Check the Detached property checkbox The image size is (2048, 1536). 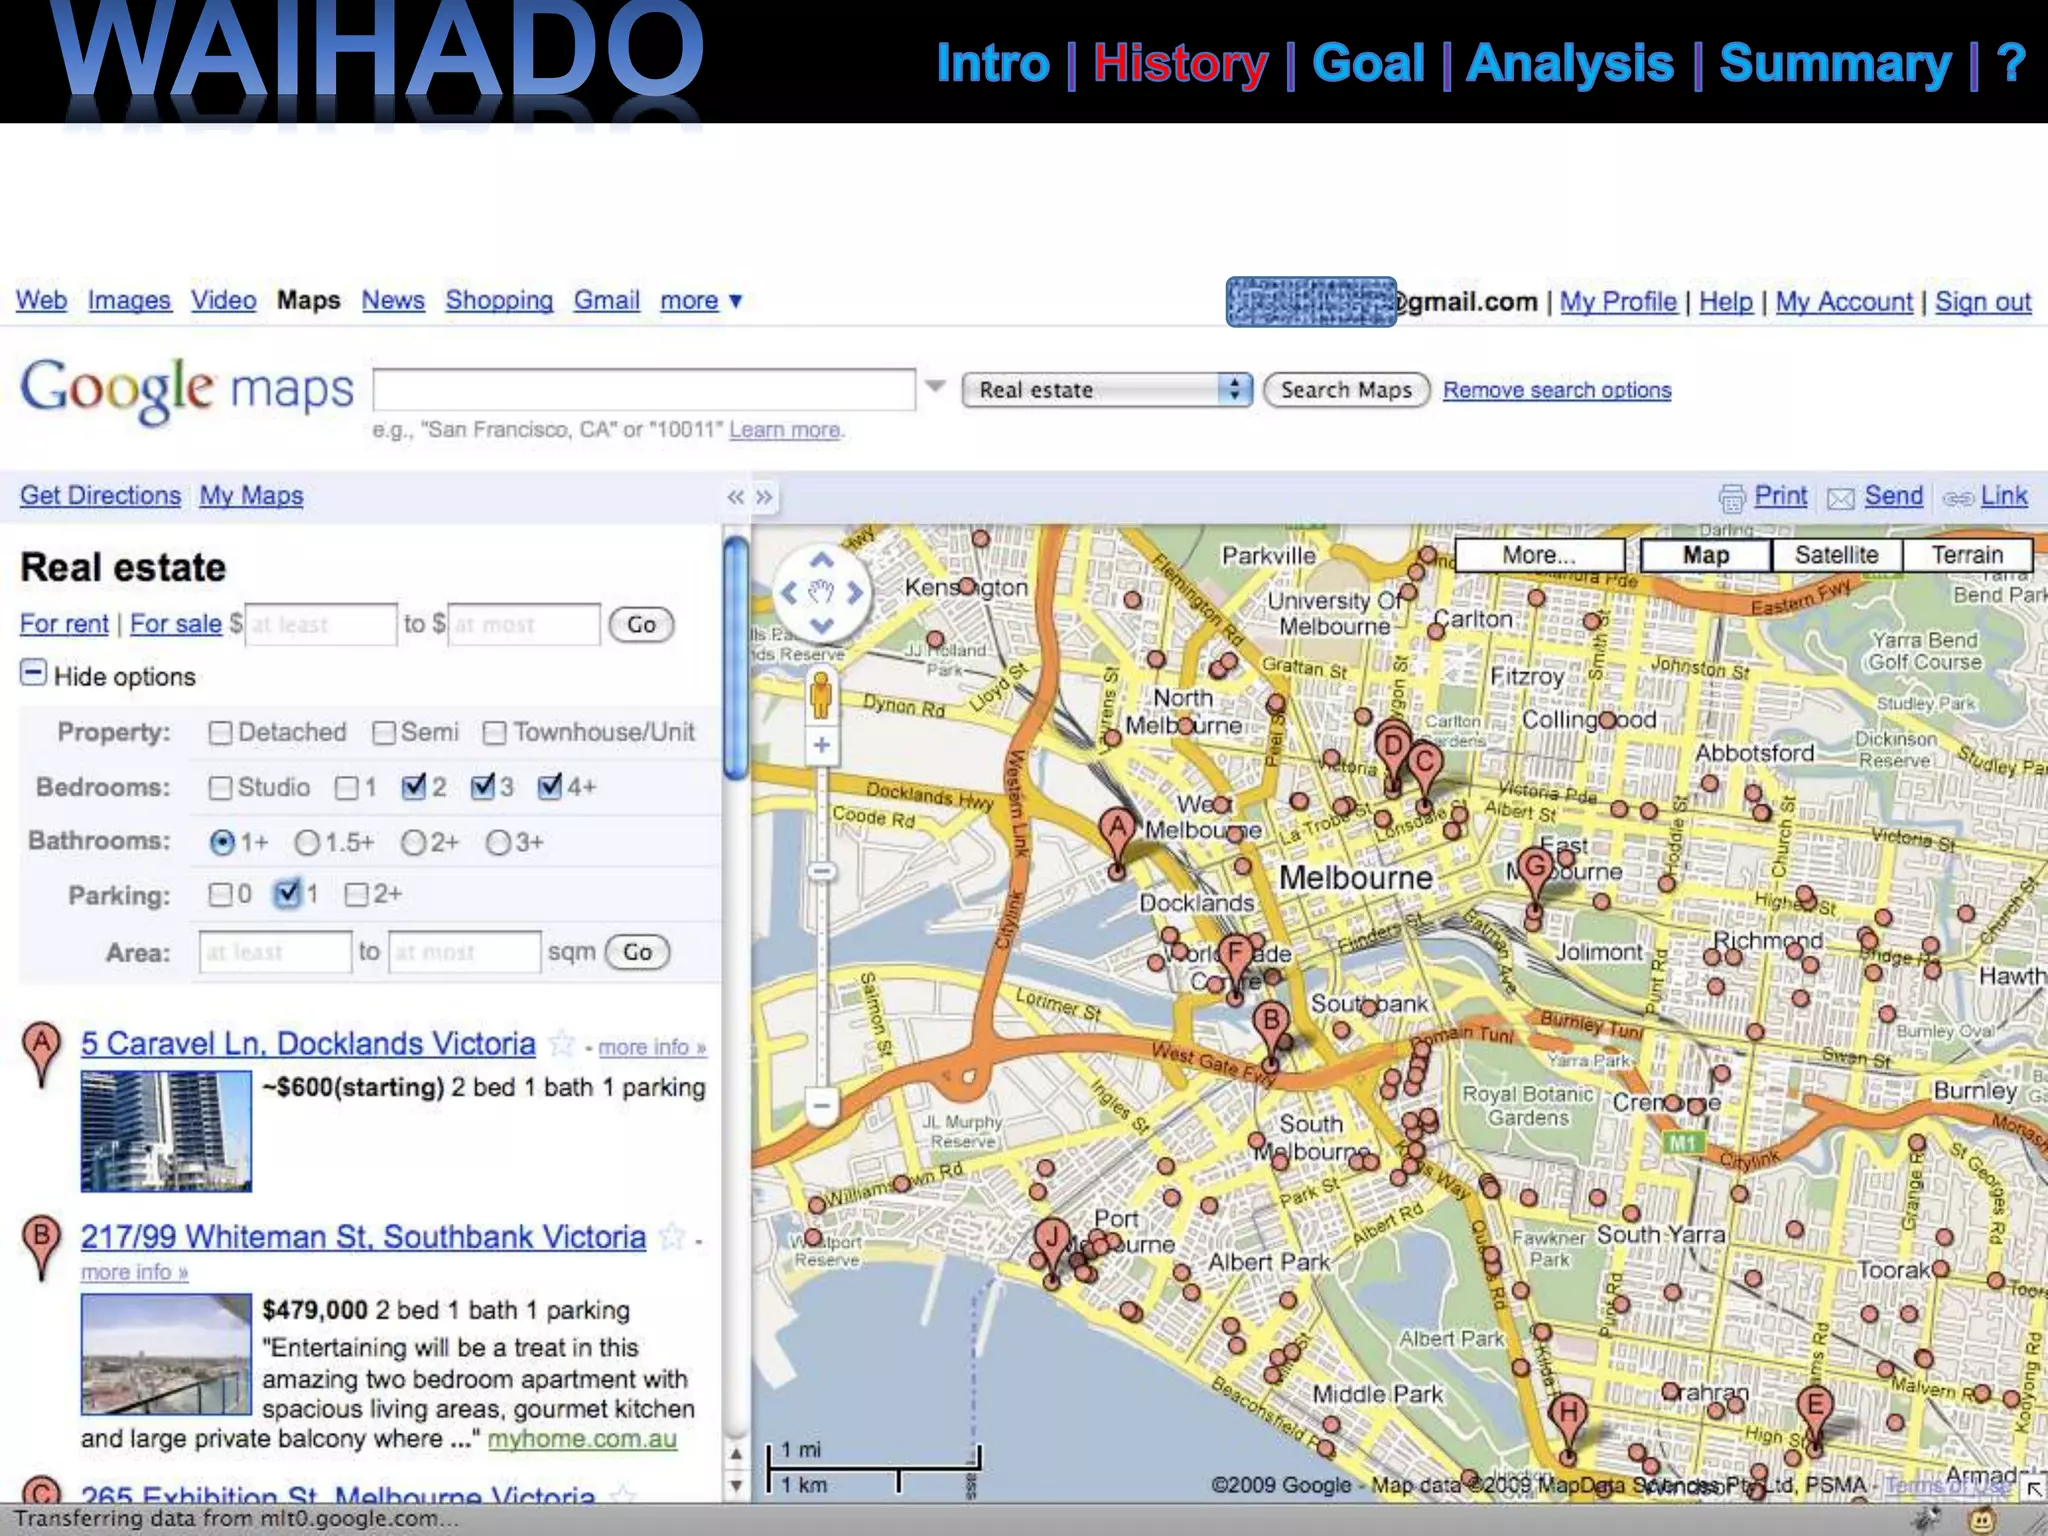tap(220, 733)
